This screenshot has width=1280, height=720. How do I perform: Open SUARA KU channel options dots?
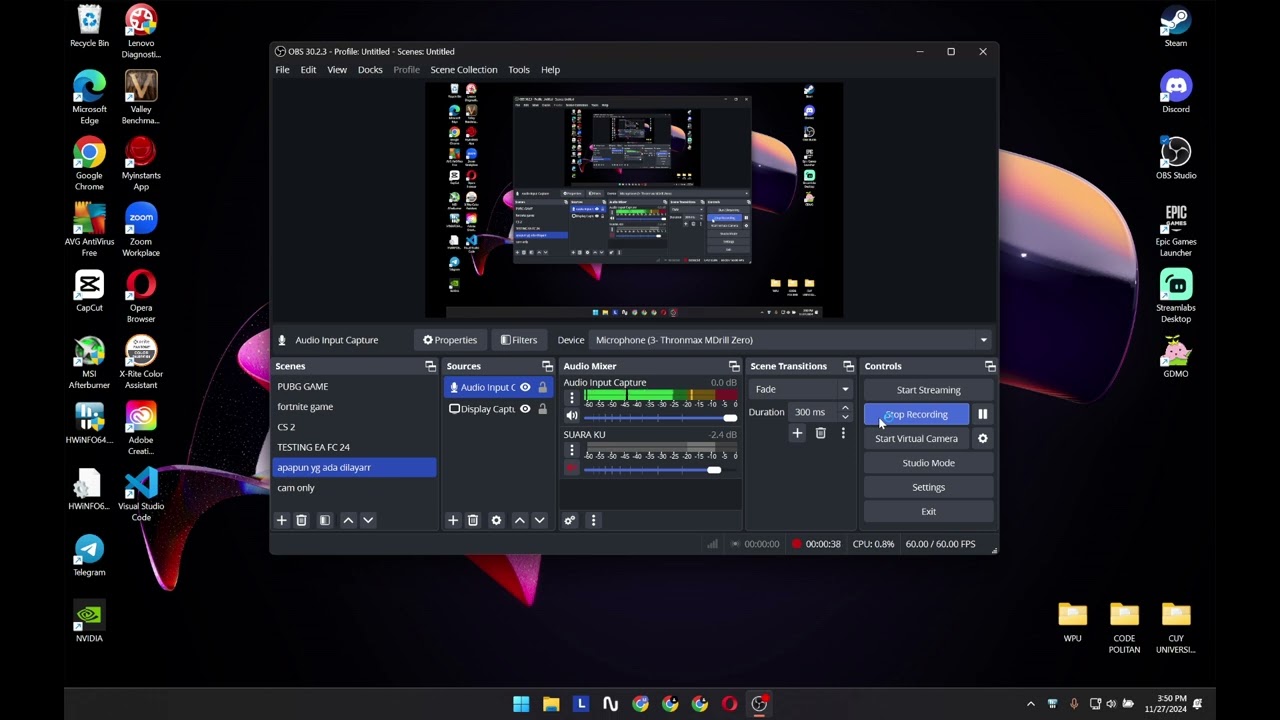572,450
